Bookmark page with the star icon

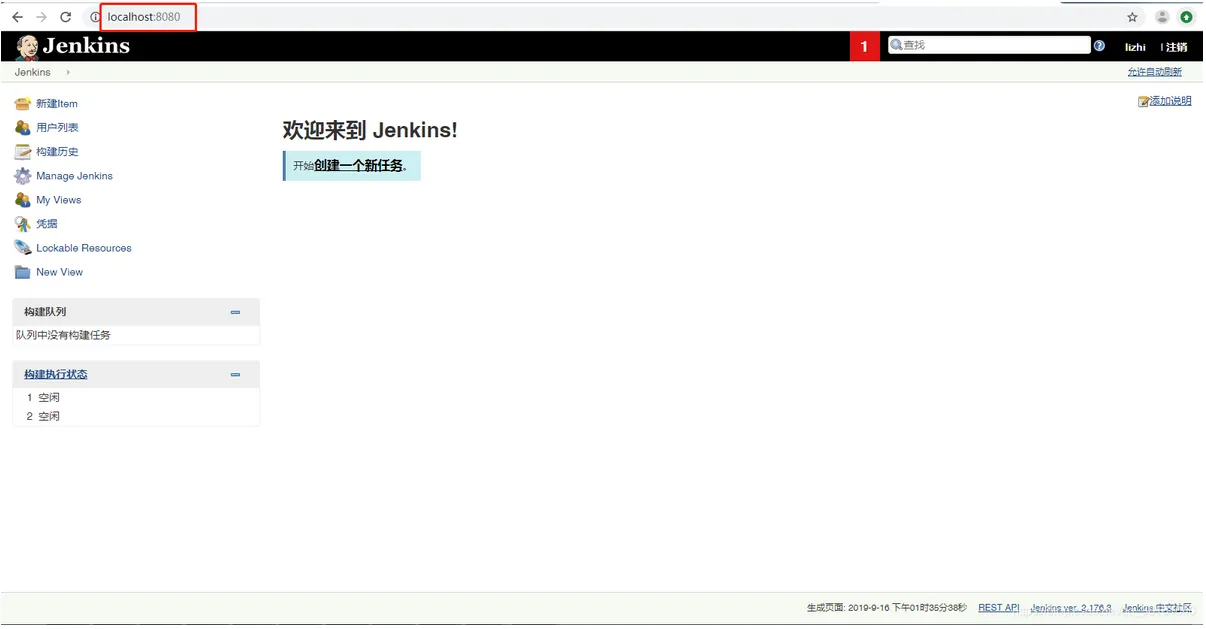point(1132,17)
